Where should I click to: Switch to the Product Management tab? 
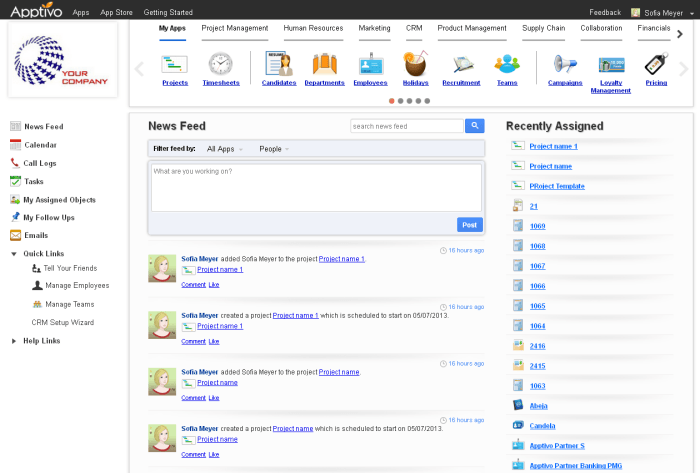[472, 28]
